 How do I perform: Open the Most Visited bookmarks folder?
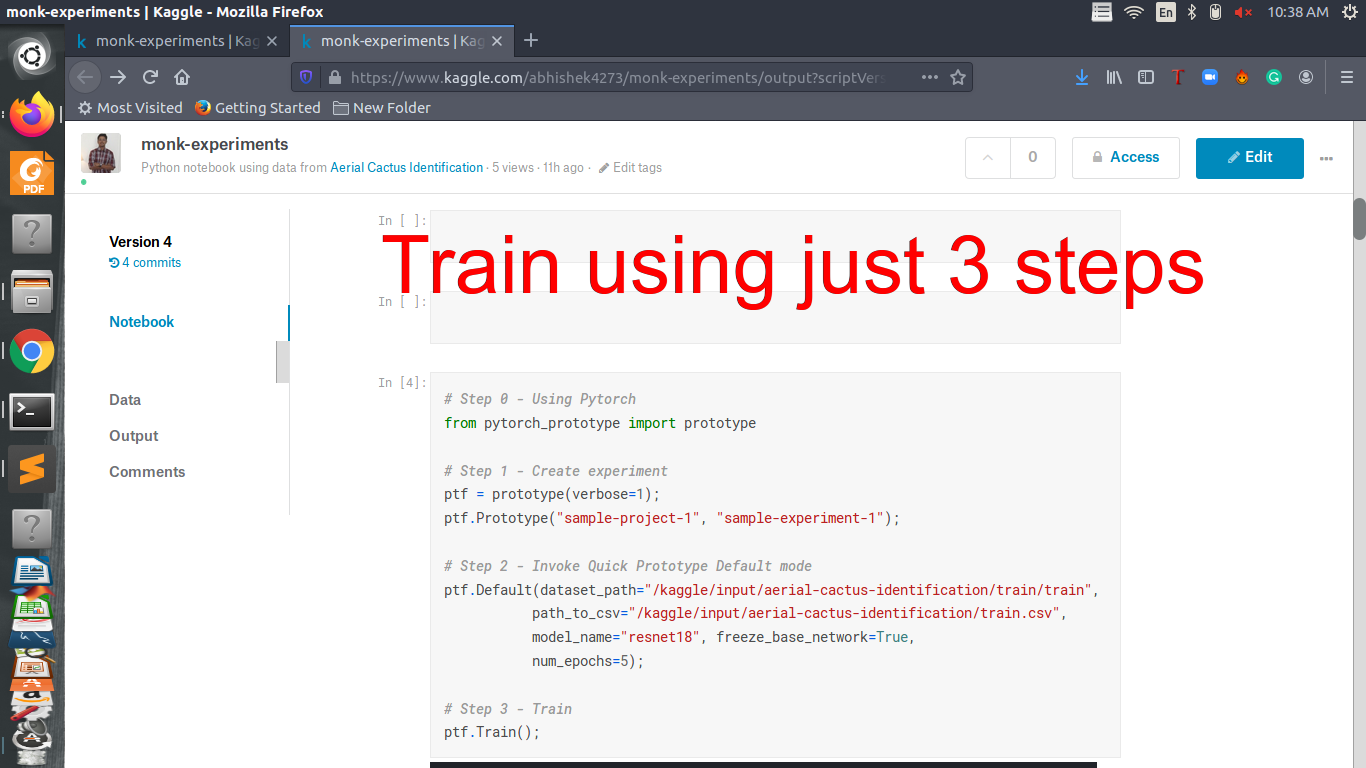pos(130,107)
